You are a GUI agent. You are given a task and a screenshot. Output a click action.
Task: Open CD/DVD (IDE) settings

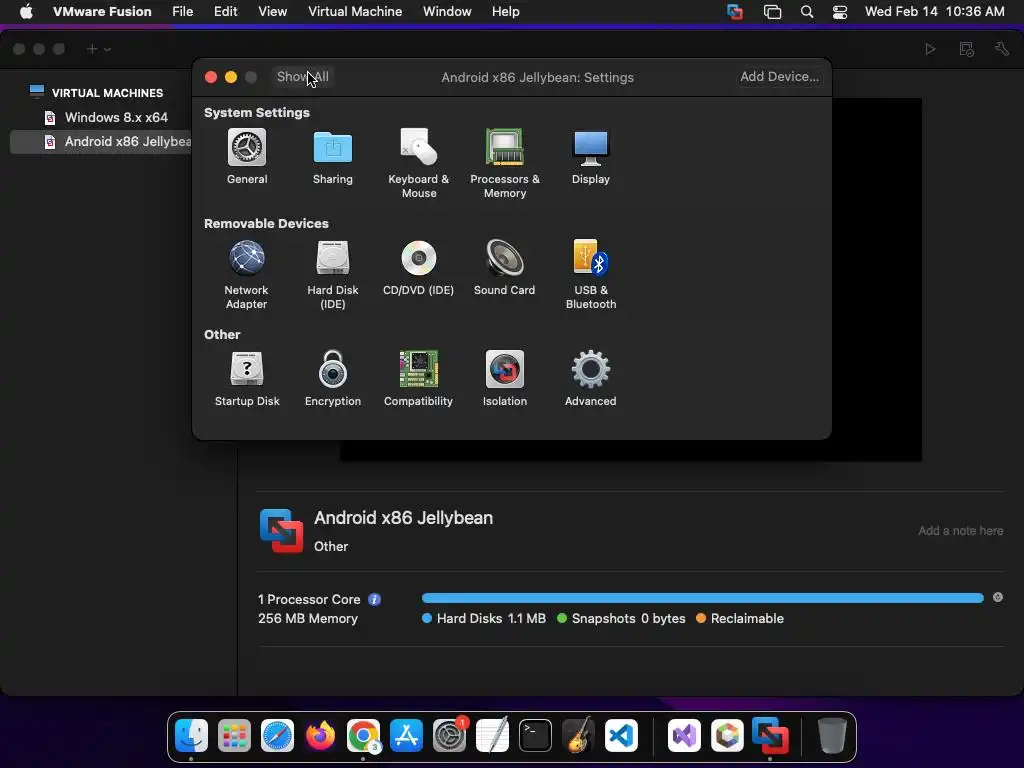click(x=419, y=268)
